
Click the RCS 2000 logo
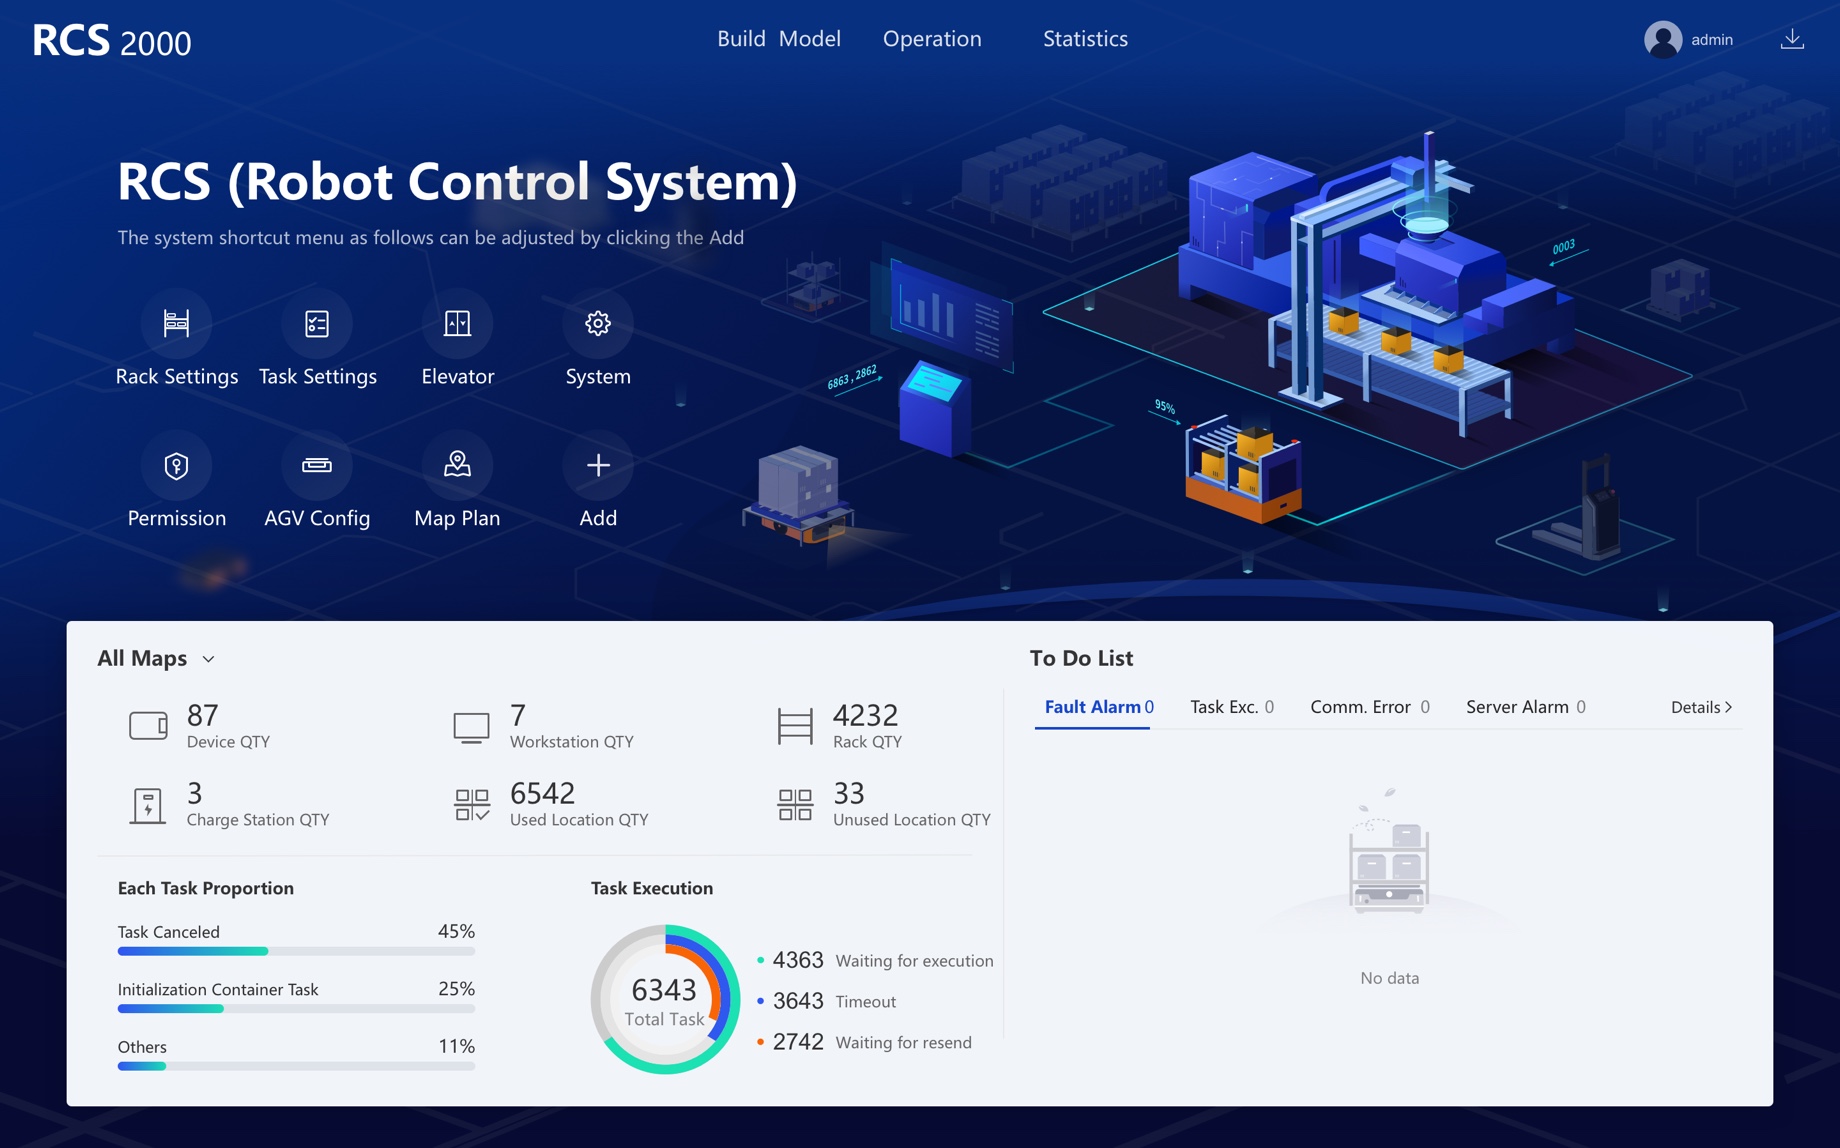pos(110,40)
